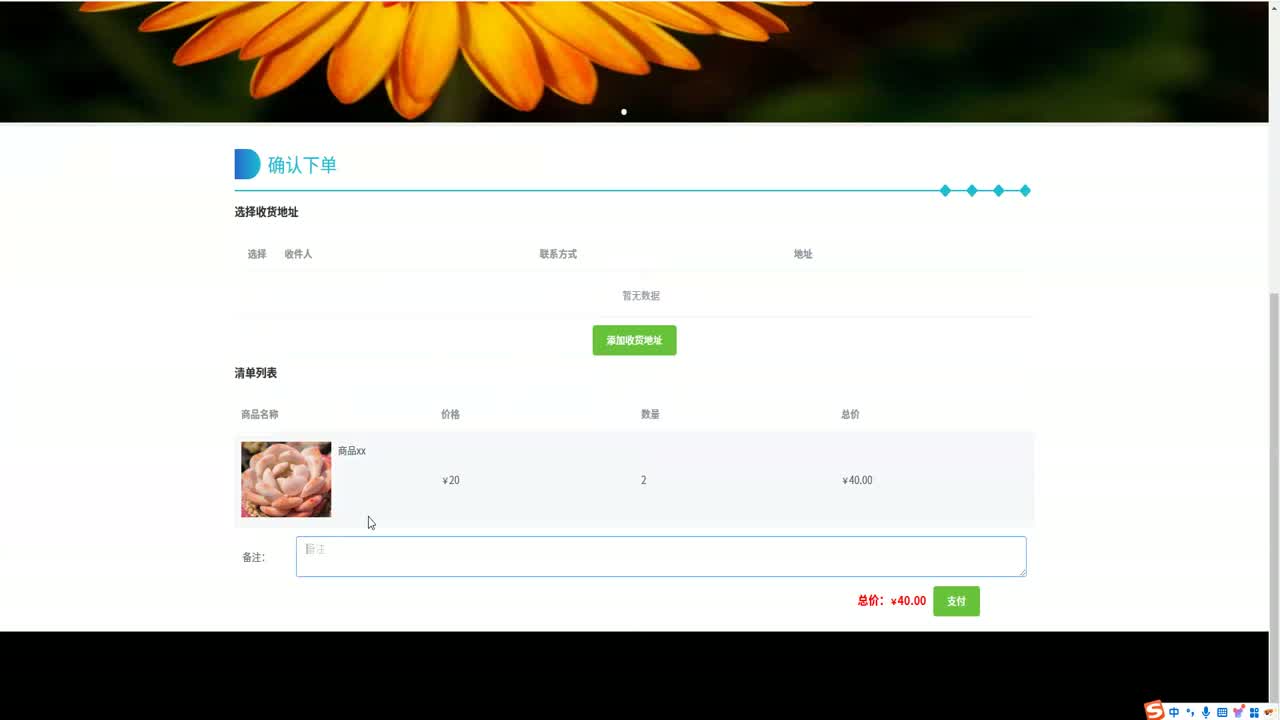1280x720 pixels.
Task: Click the green 支付 button
Action: click(x=956, y=601)
